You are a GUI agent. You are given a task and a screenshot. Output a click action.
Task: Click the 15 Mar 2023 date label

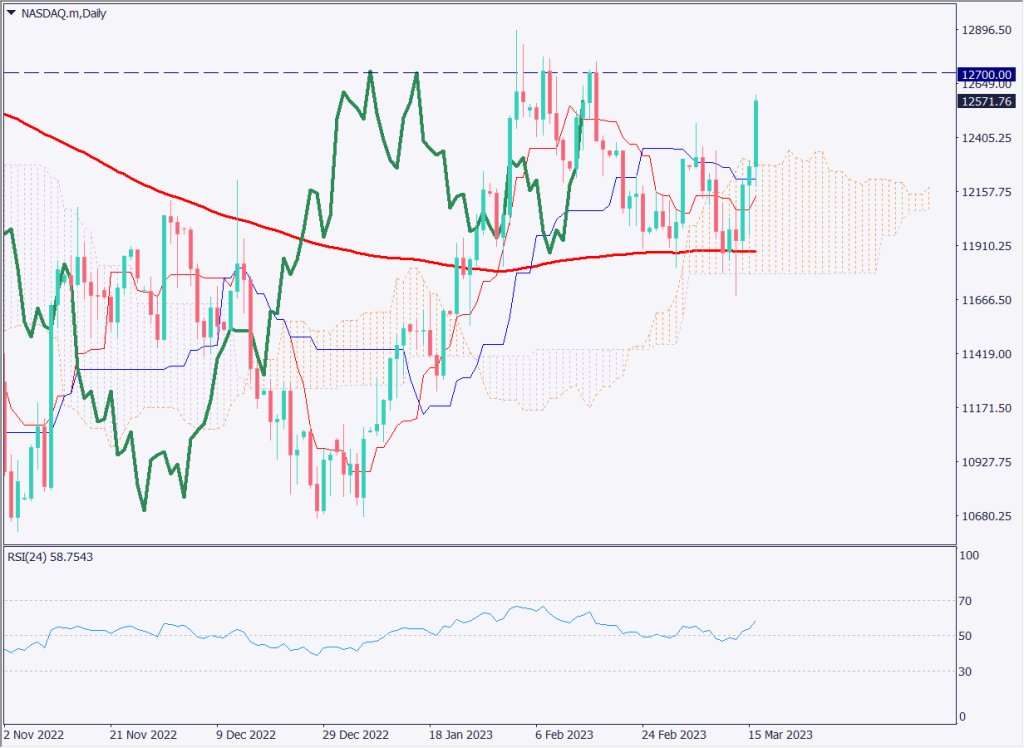(x=779, y=733)
